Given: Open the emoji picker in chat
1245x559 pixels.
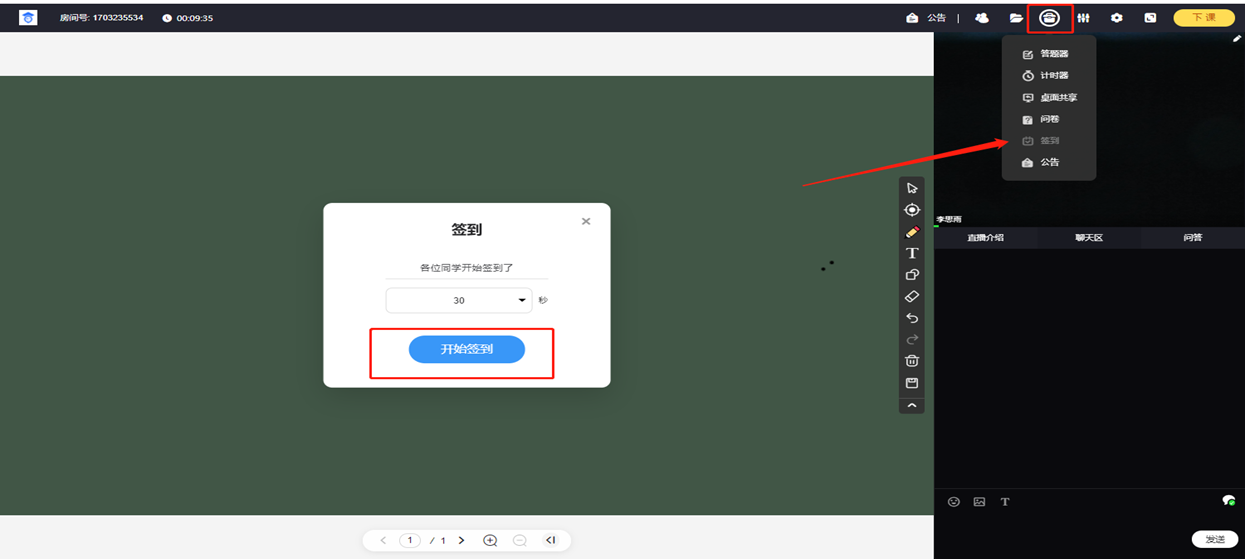Looking at the screenshot, I should click(954, 502).
